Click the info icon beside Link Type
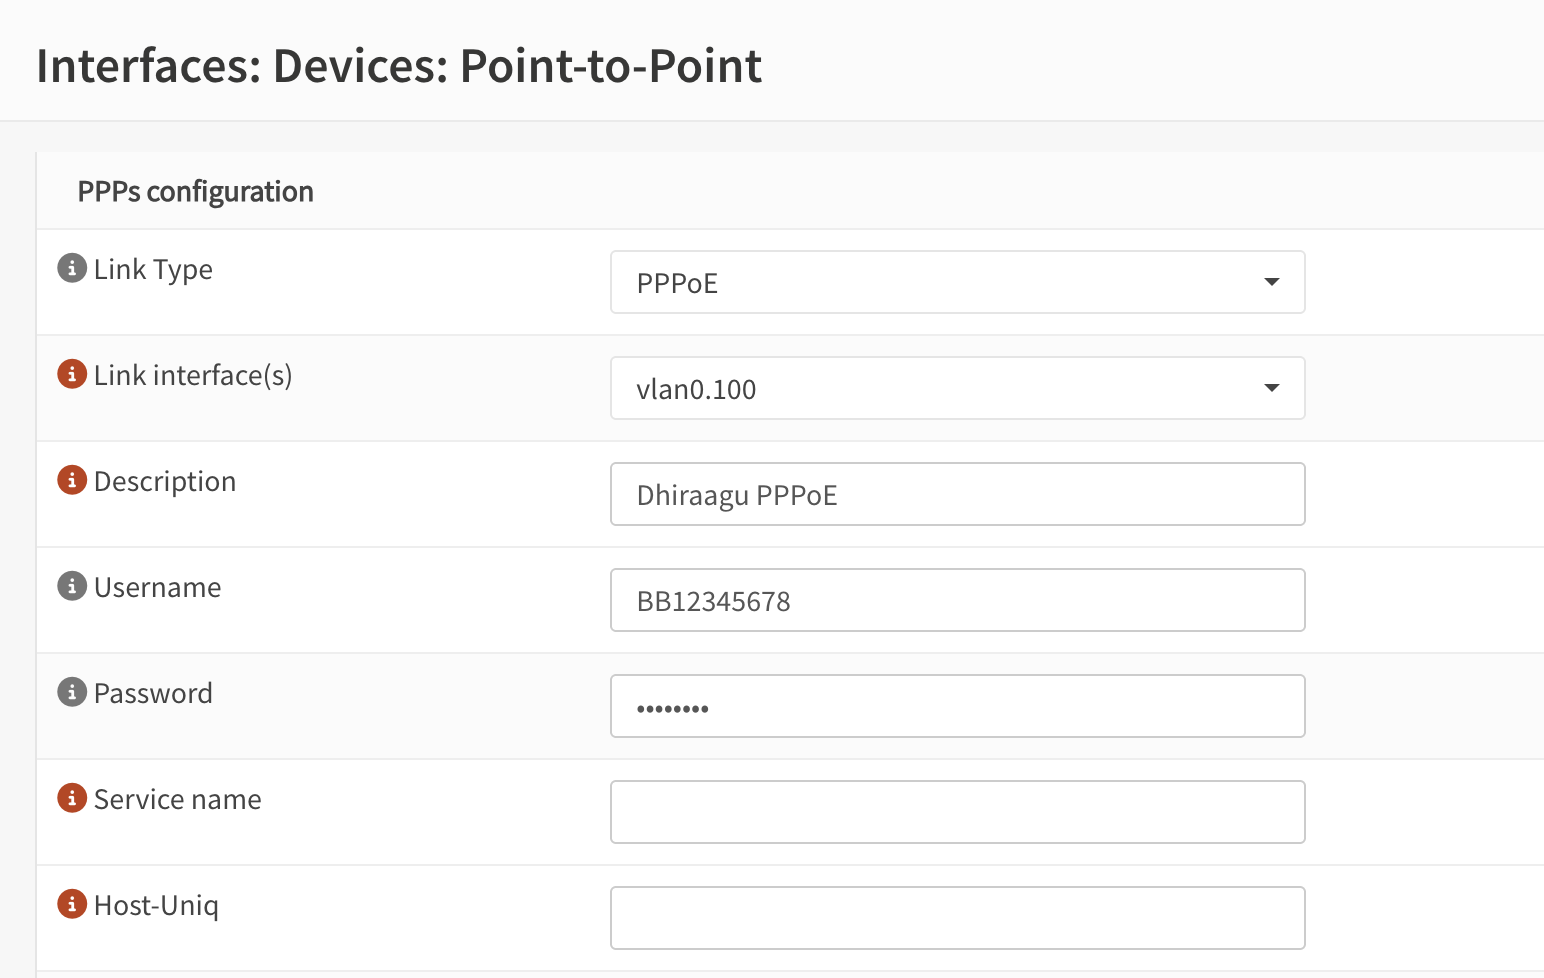This screenshot has height=978, width=1544. click(x=71, y=268)
